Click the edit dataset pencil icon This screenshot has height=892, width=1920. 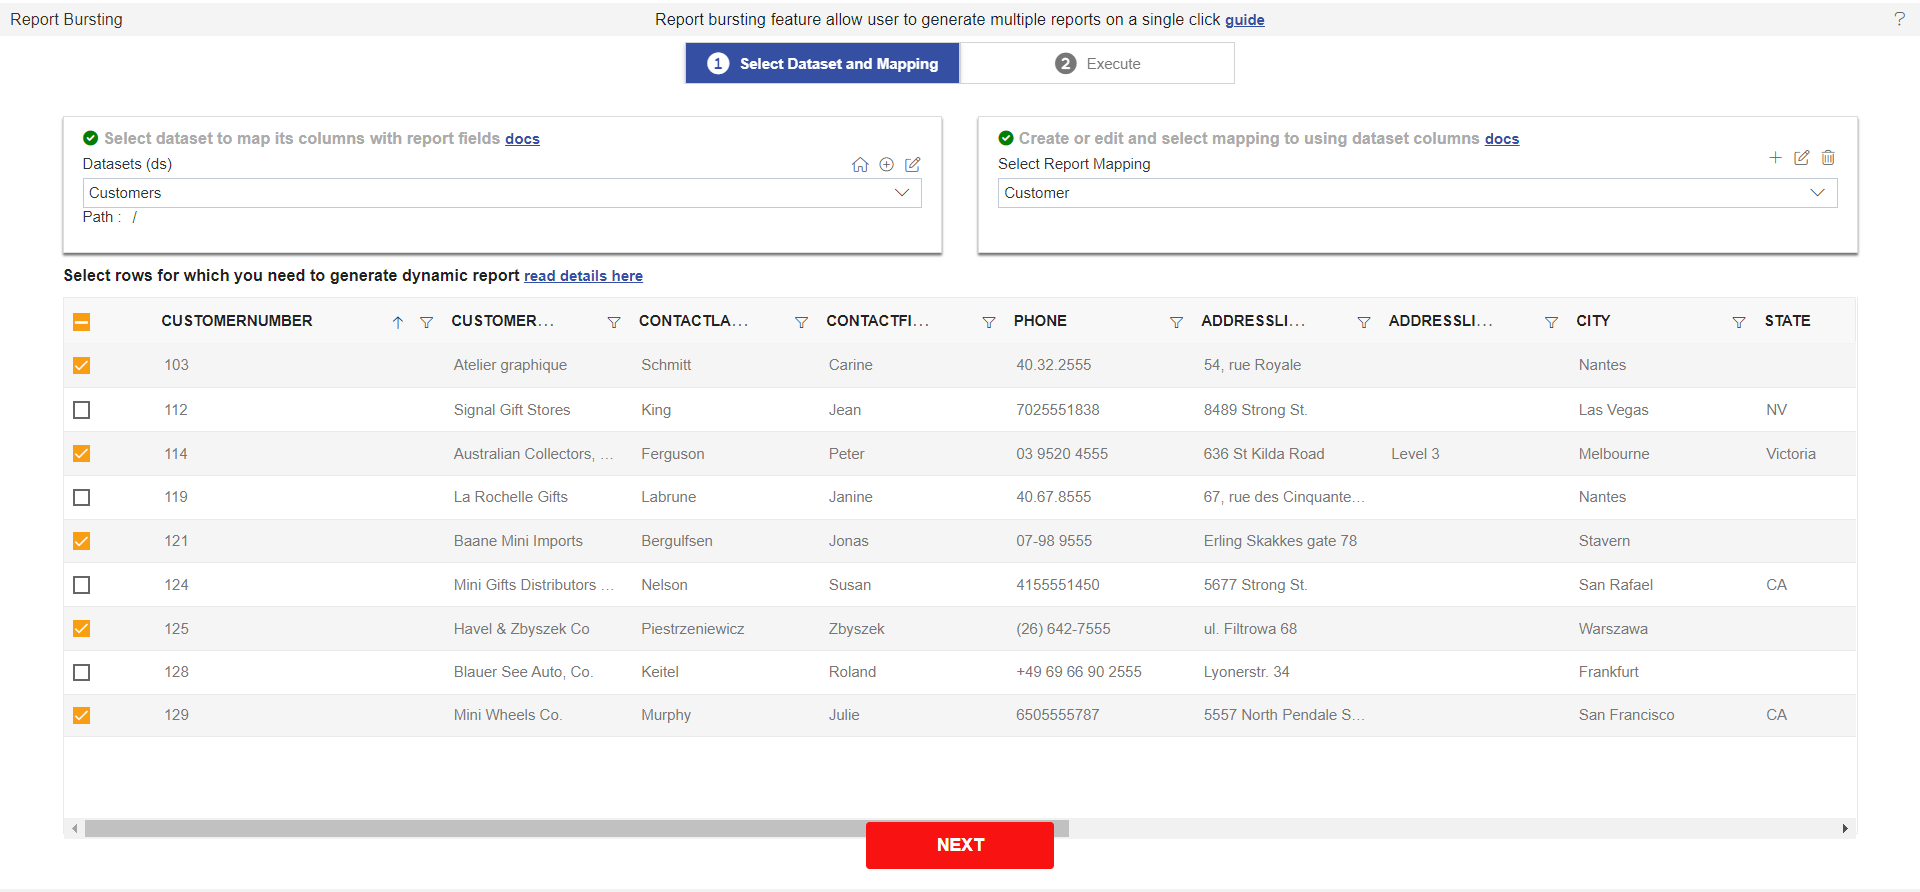coord(912,165)
